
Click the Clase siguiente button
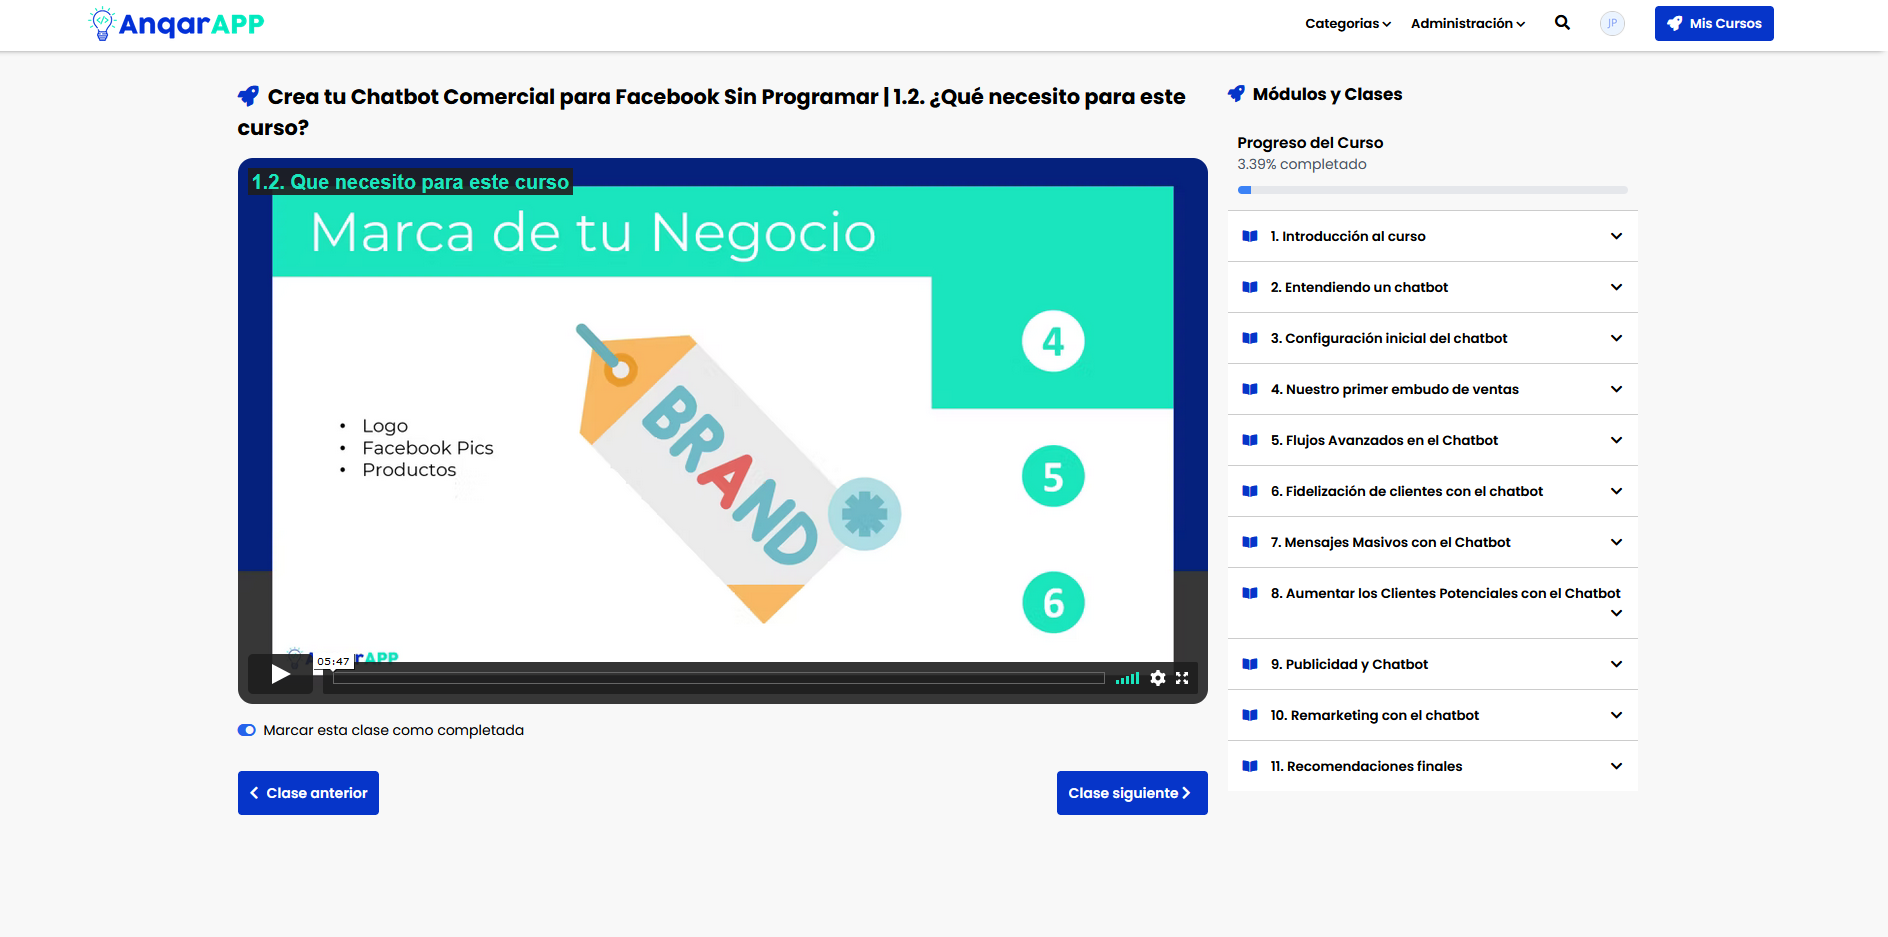(x=1132, y=792)
